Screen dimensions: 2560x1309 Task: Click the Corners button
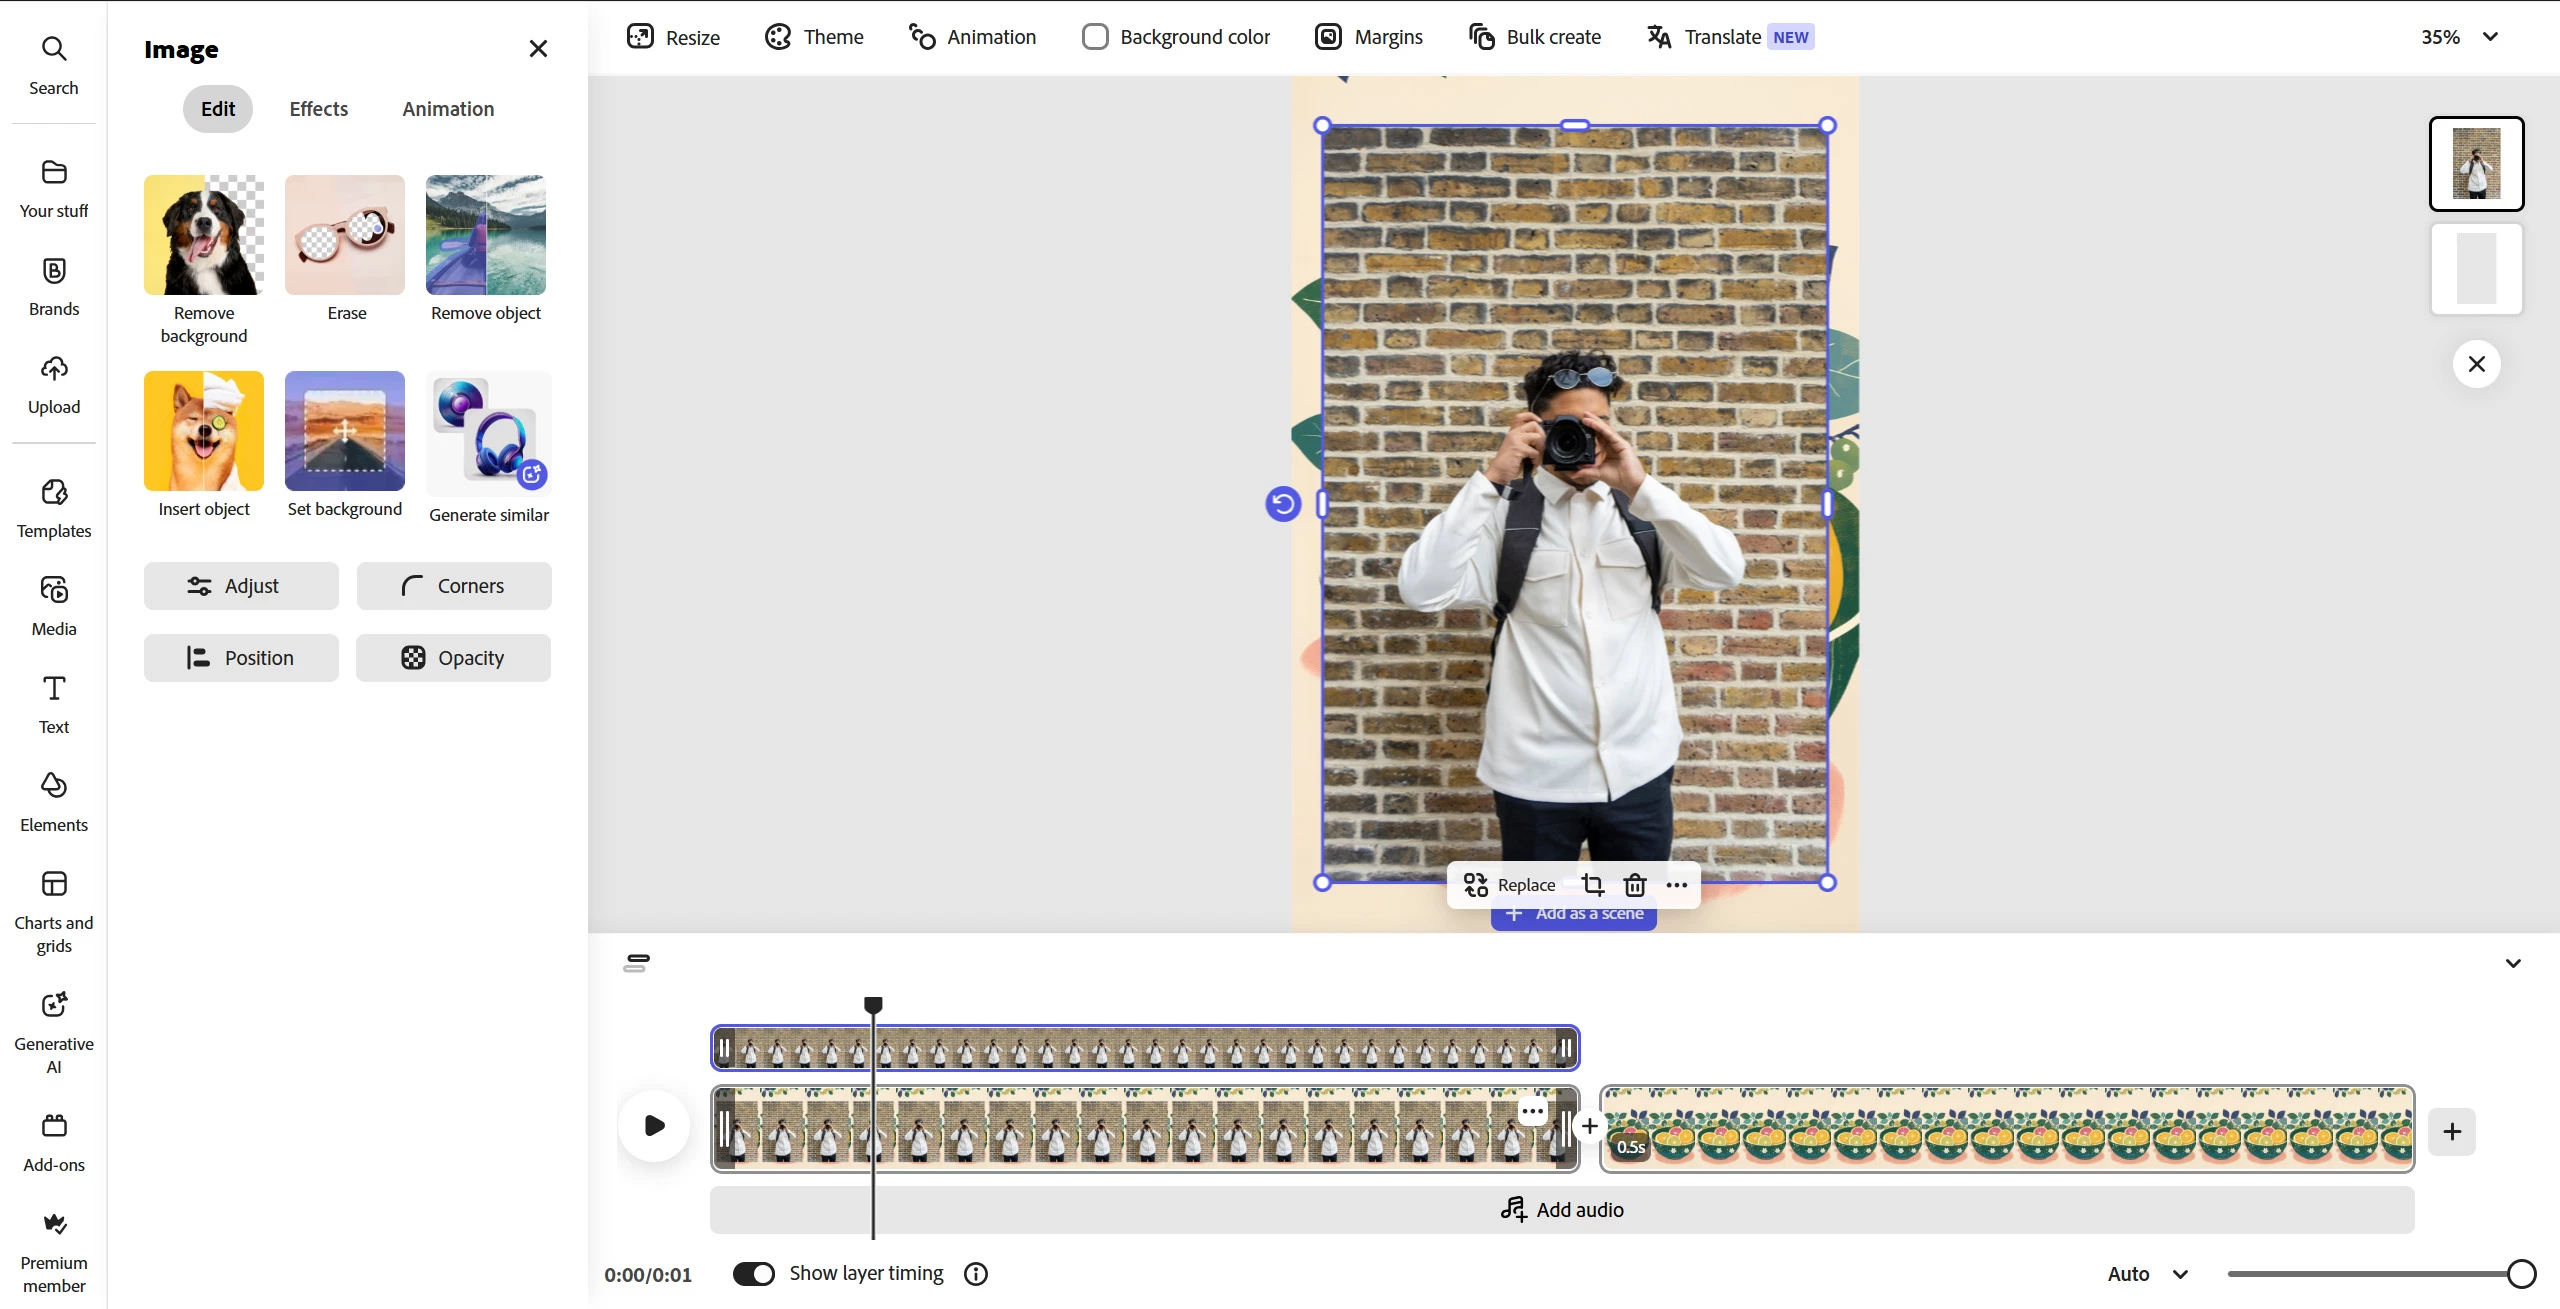pyautogui.click(x=454, y=586)
